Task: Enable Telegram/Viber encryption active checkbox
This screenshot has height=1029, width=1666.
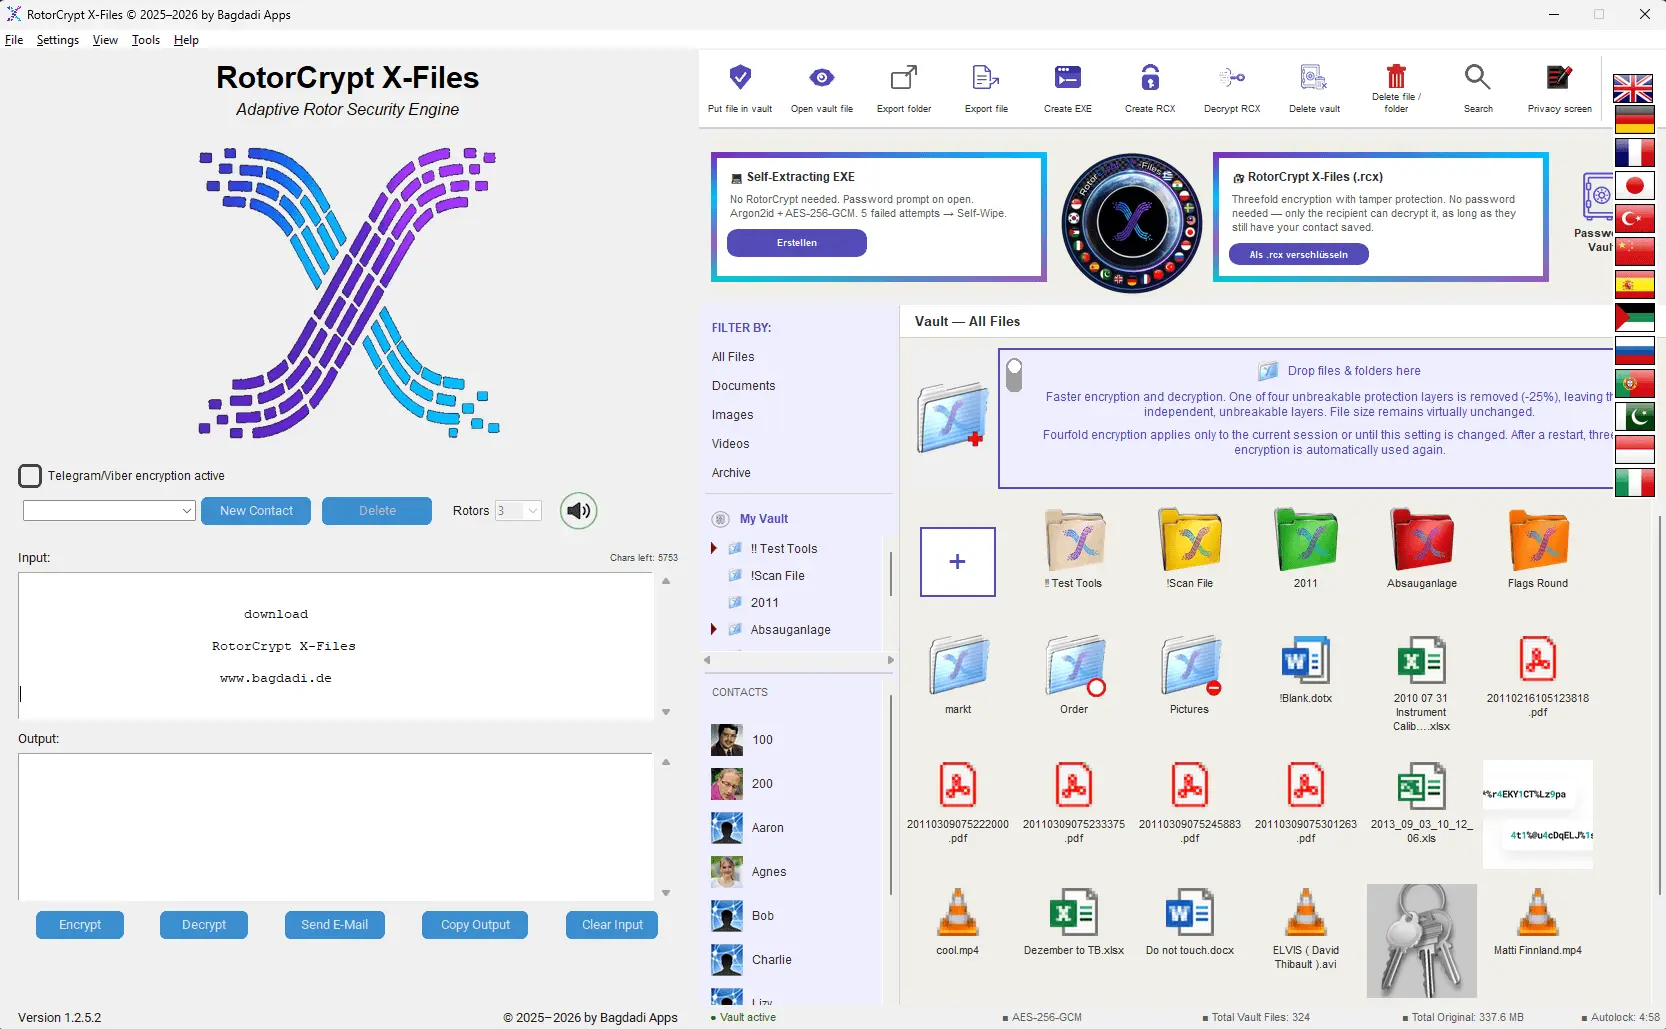Action: click(30, 476)
